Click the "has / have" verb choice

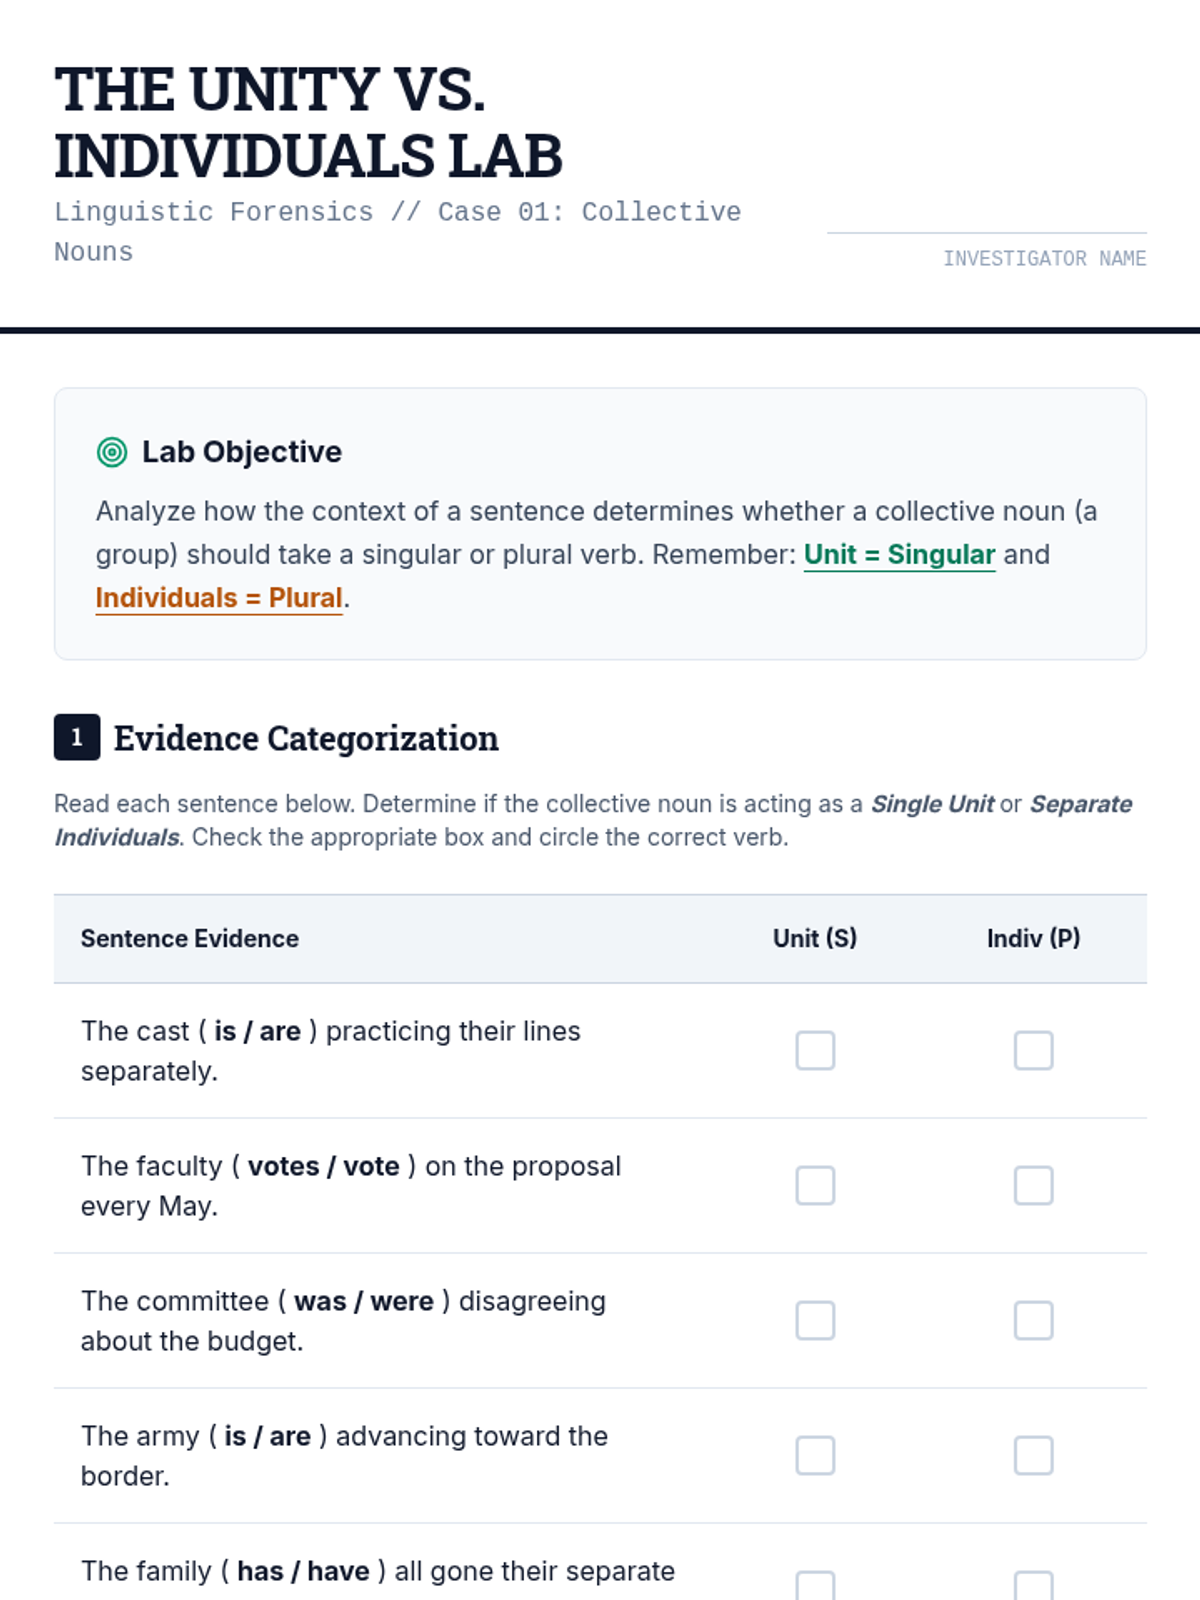pyautogui.click(x=303, y=1571)
